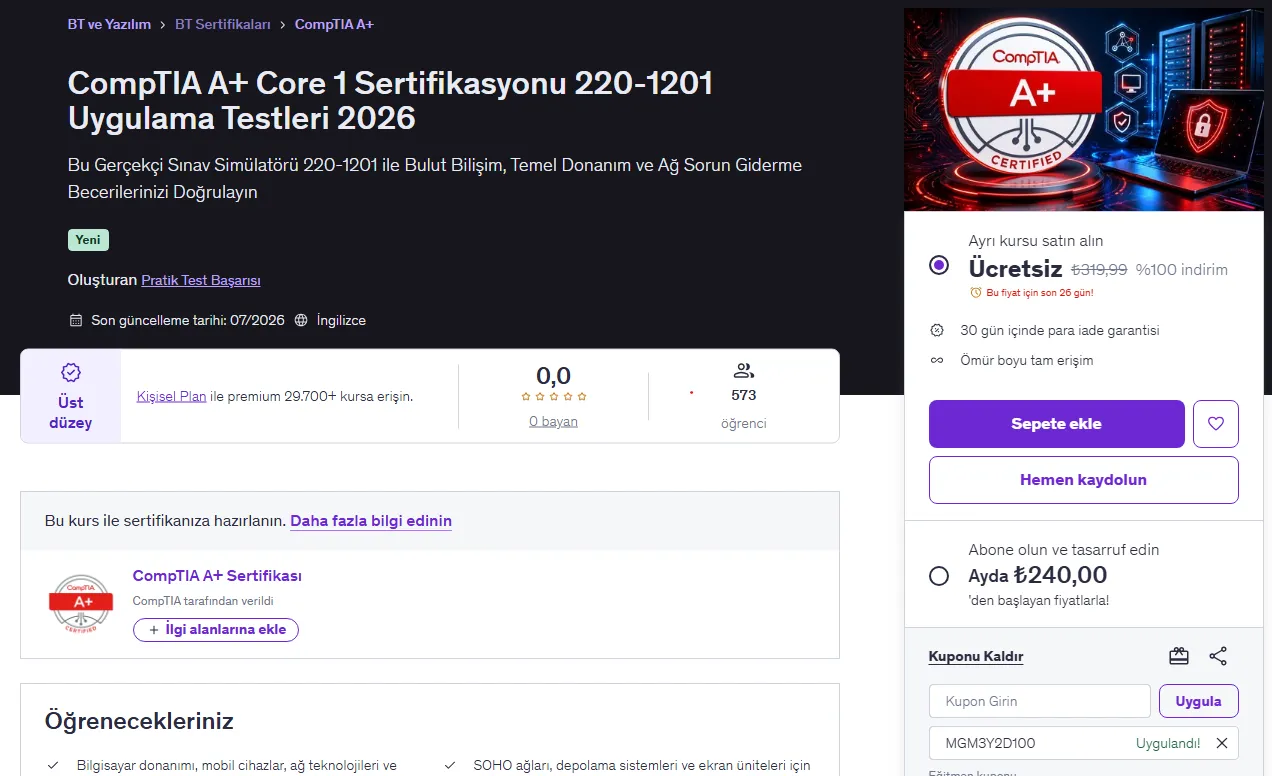Click the 0,0 rating value

[553, 376]
